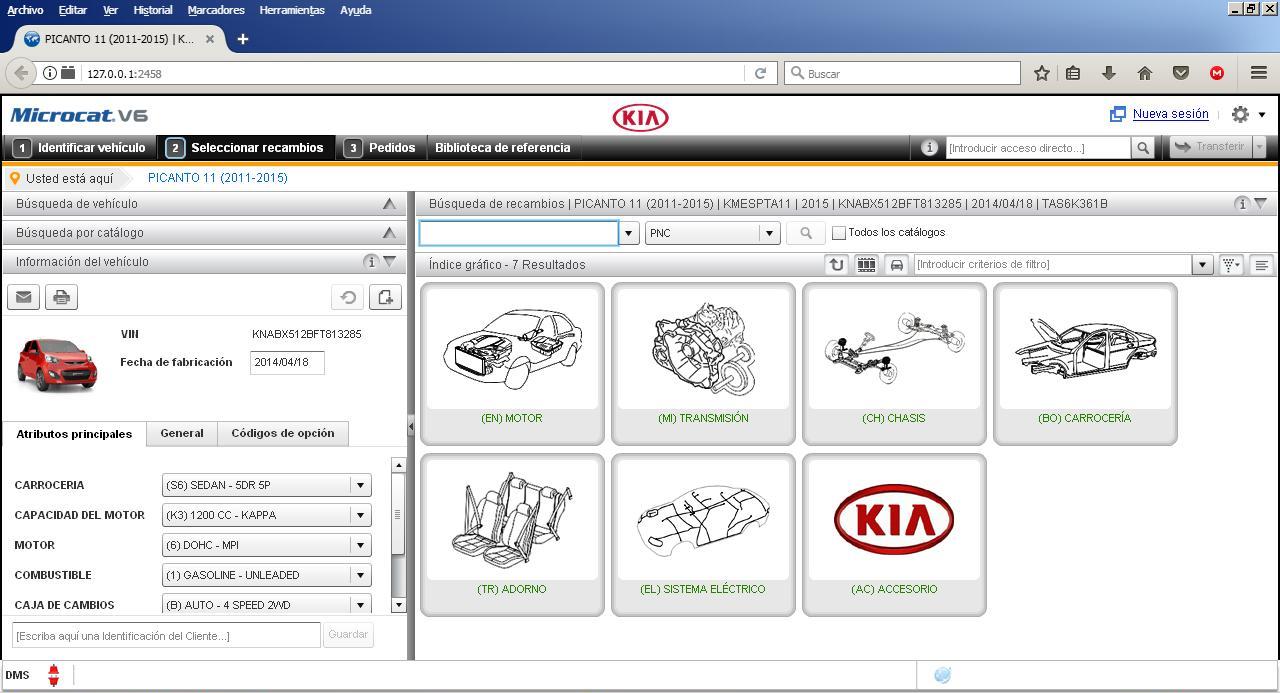Click the Fecha de fabricación date field
Viewport: 1280px width, 693px height.
[x=287, y=363]
